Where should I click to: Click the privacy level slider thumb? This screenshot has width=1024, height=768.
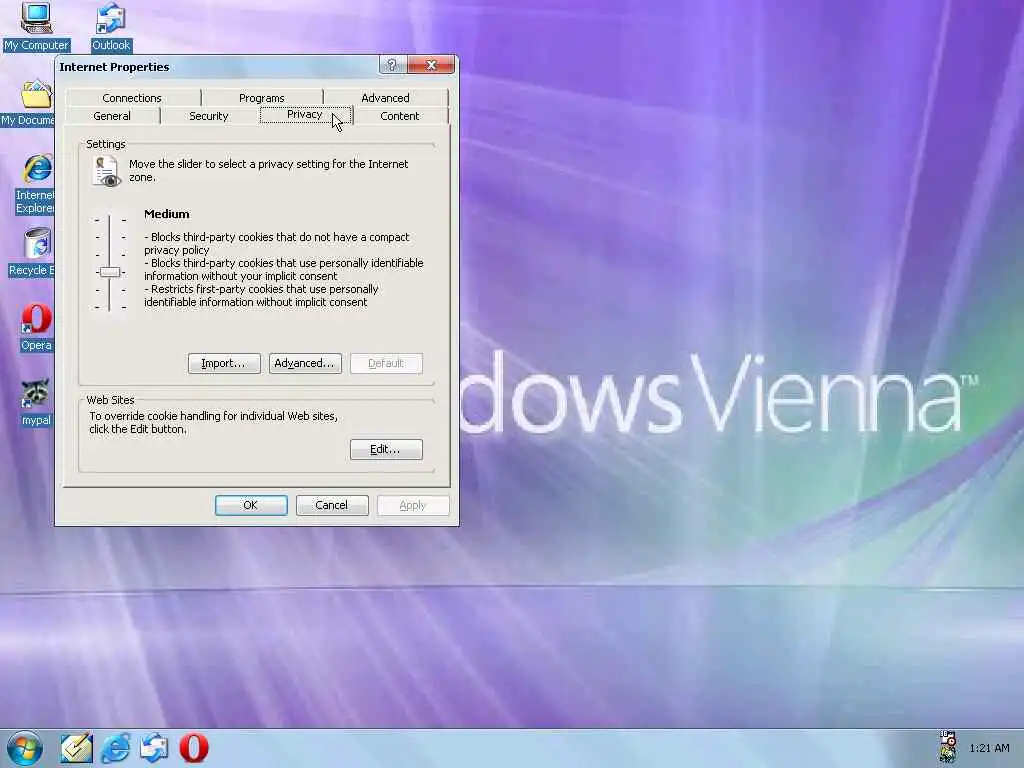click(110, 272)
